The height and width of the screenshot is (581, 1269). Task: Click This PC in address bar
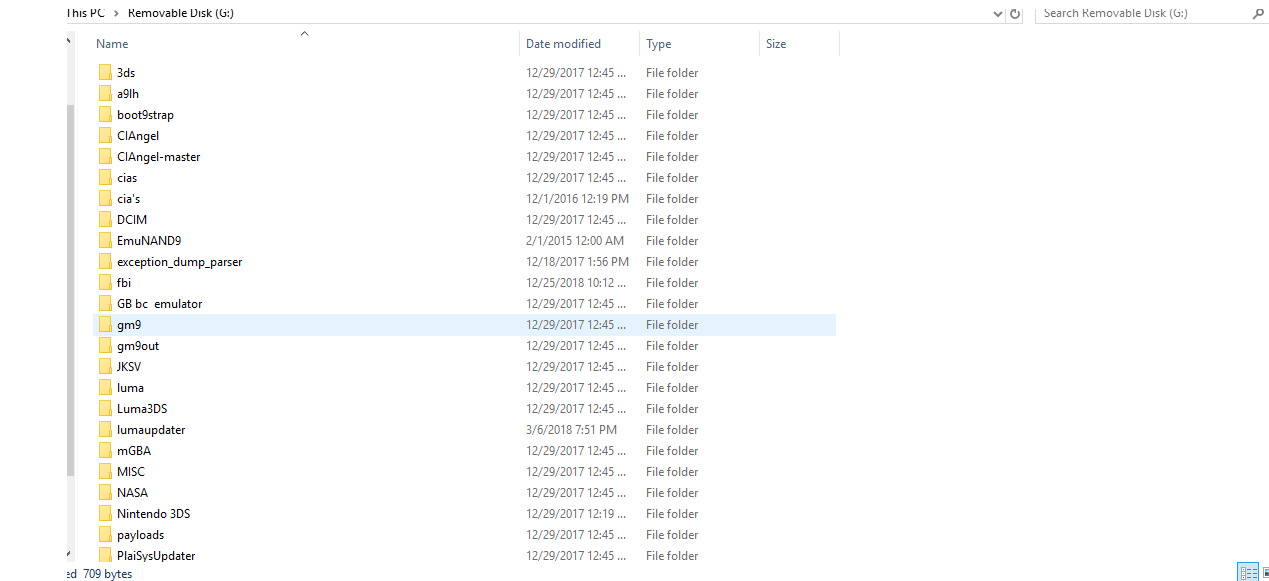point(86,14)
